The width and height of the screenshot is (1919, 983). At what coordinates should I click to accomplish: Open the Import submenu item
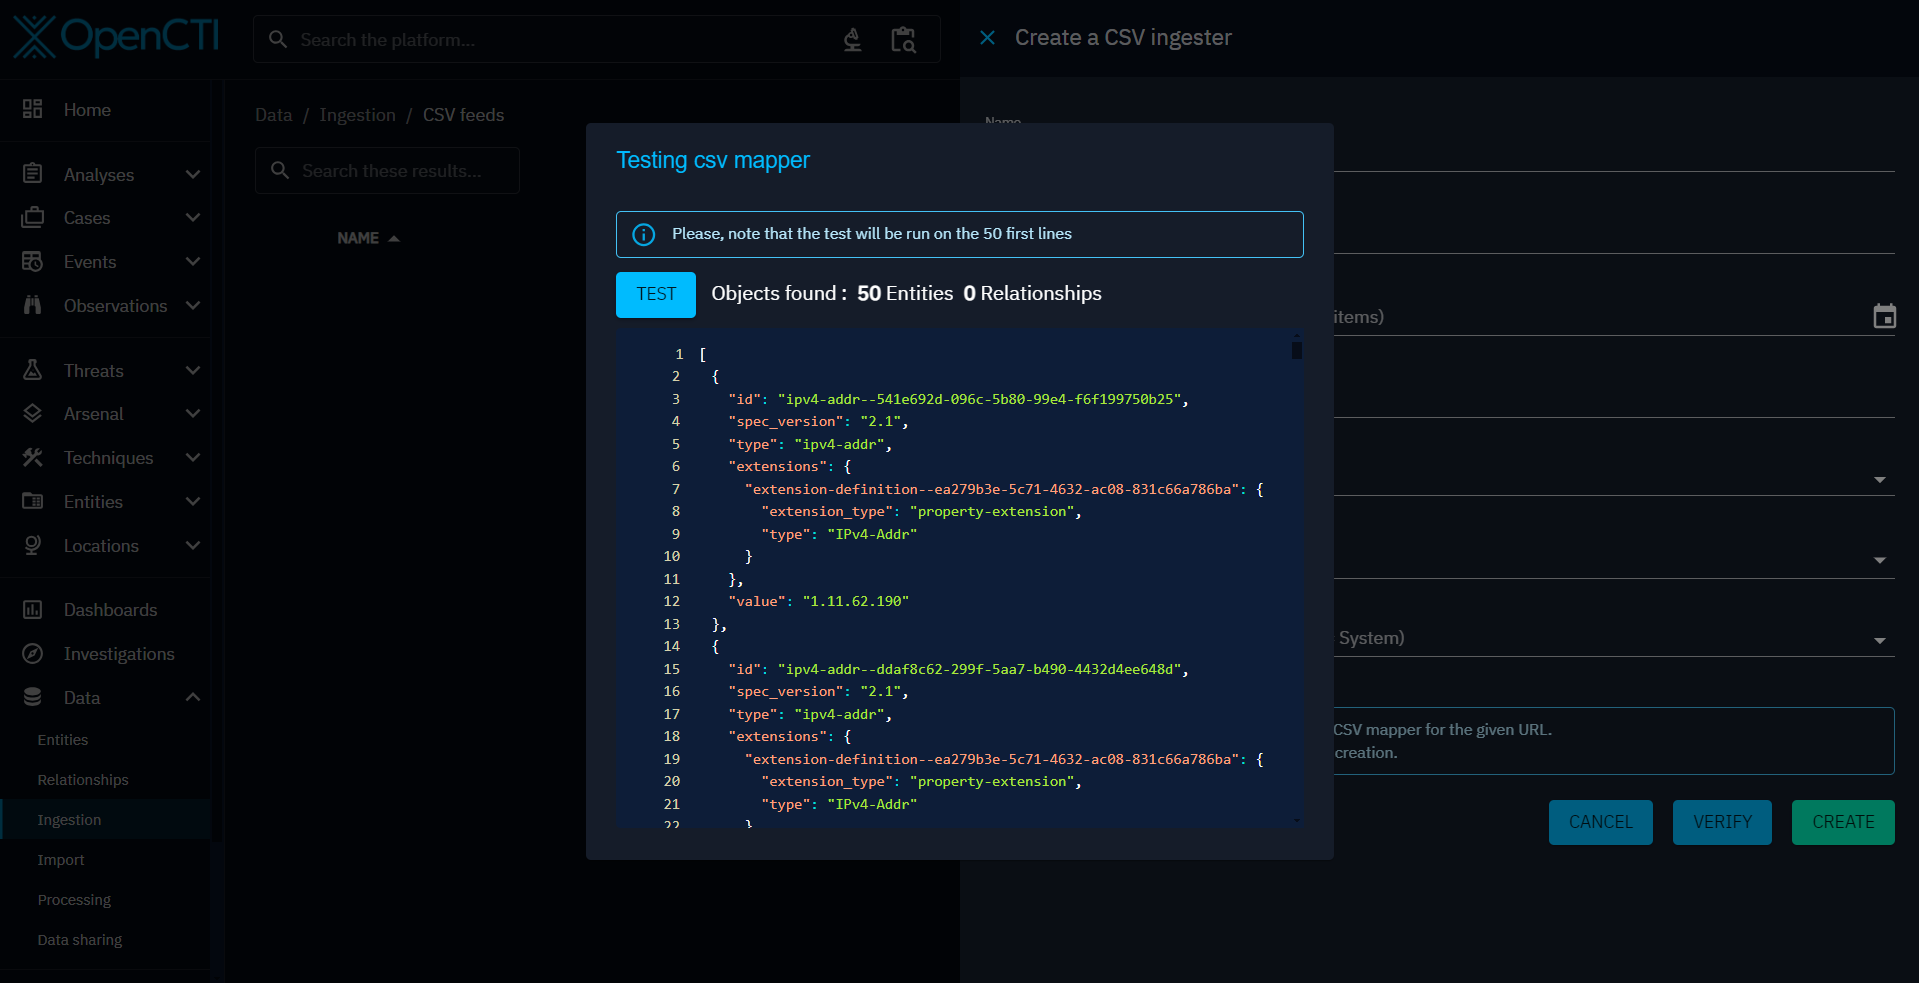coord(106,859)
